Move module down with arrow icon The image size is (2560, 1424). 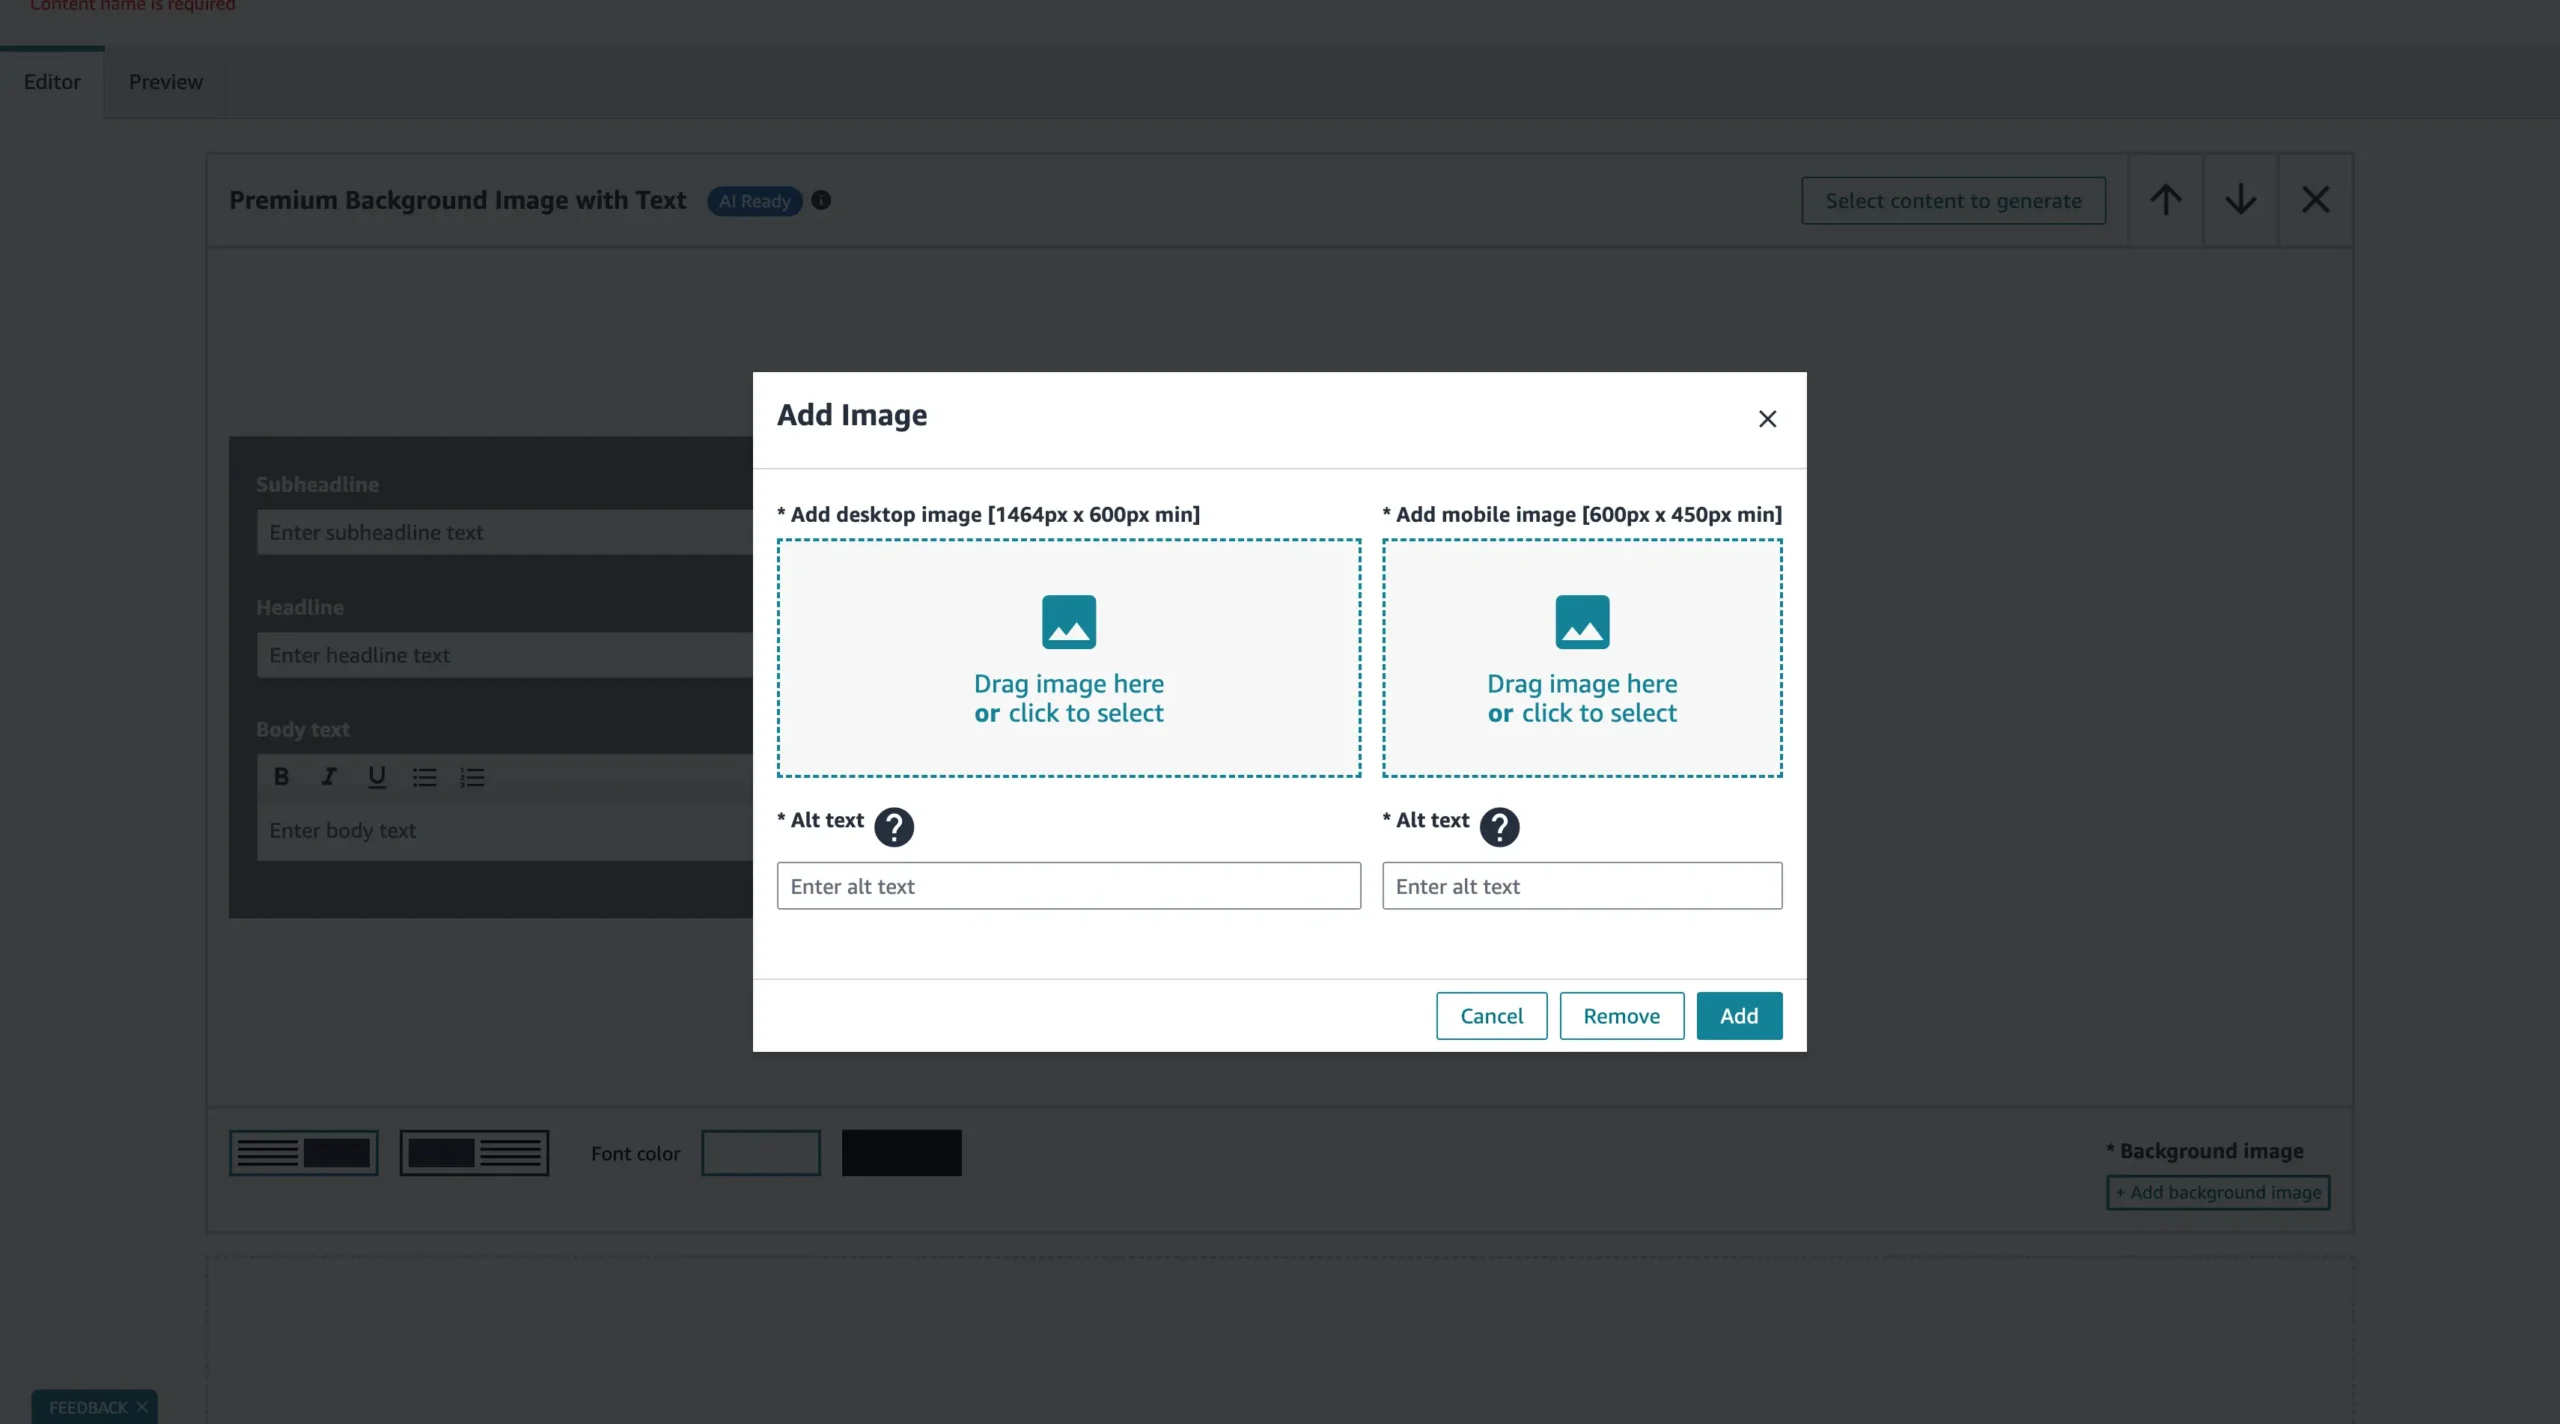coord(2240,200)
